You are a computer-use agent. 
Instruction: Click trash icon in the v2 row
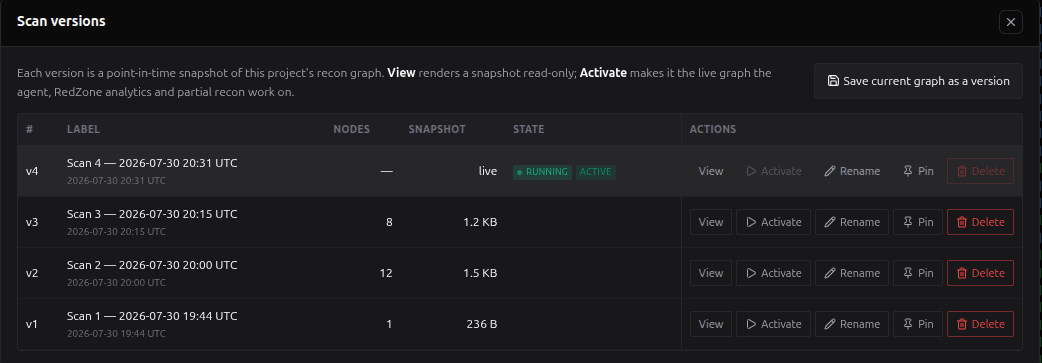click(962, 273)
